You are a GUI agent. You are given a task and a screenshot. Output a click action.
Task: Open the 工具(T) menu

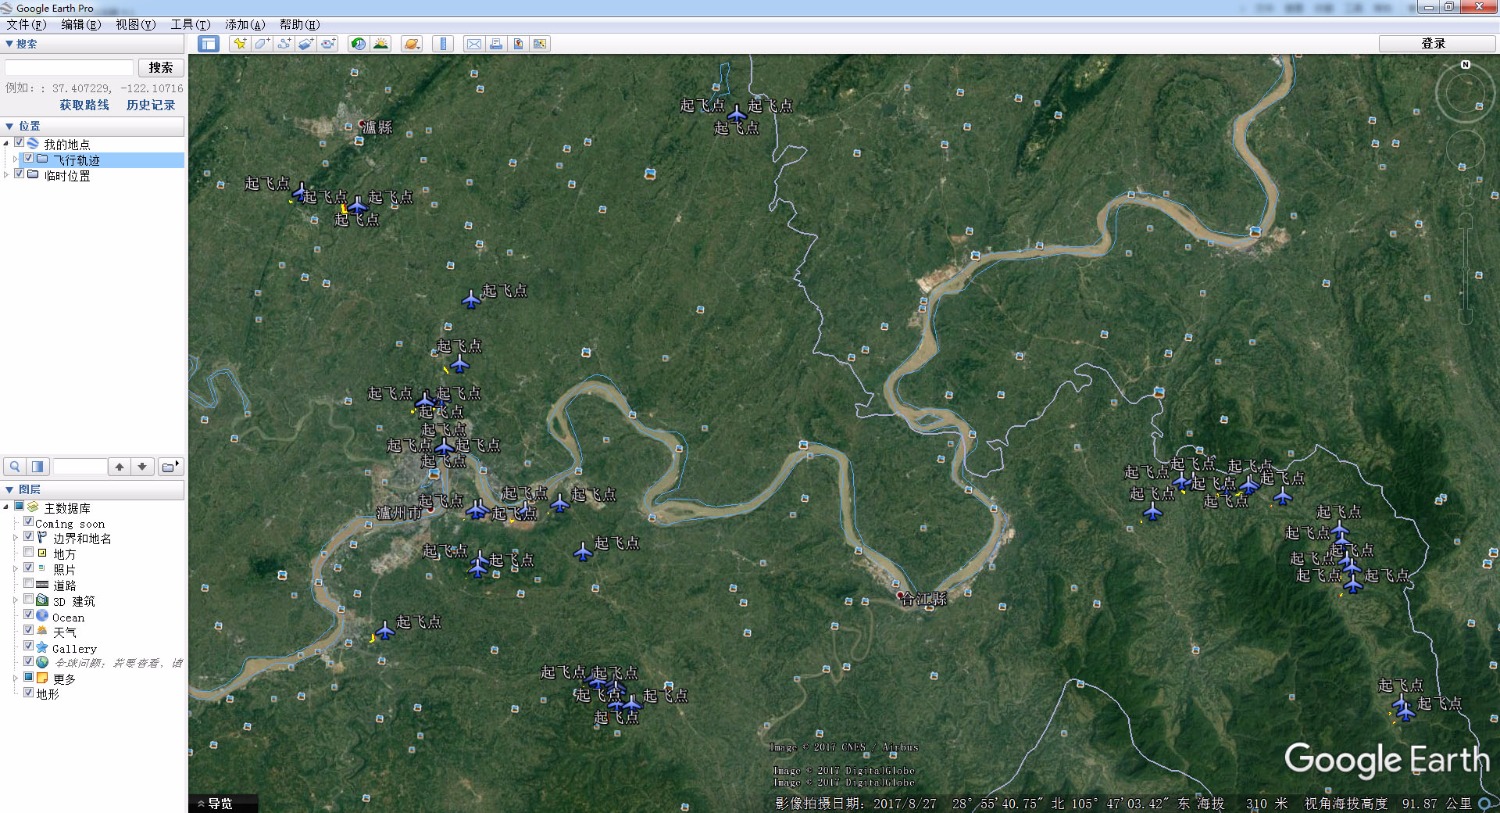190,25
